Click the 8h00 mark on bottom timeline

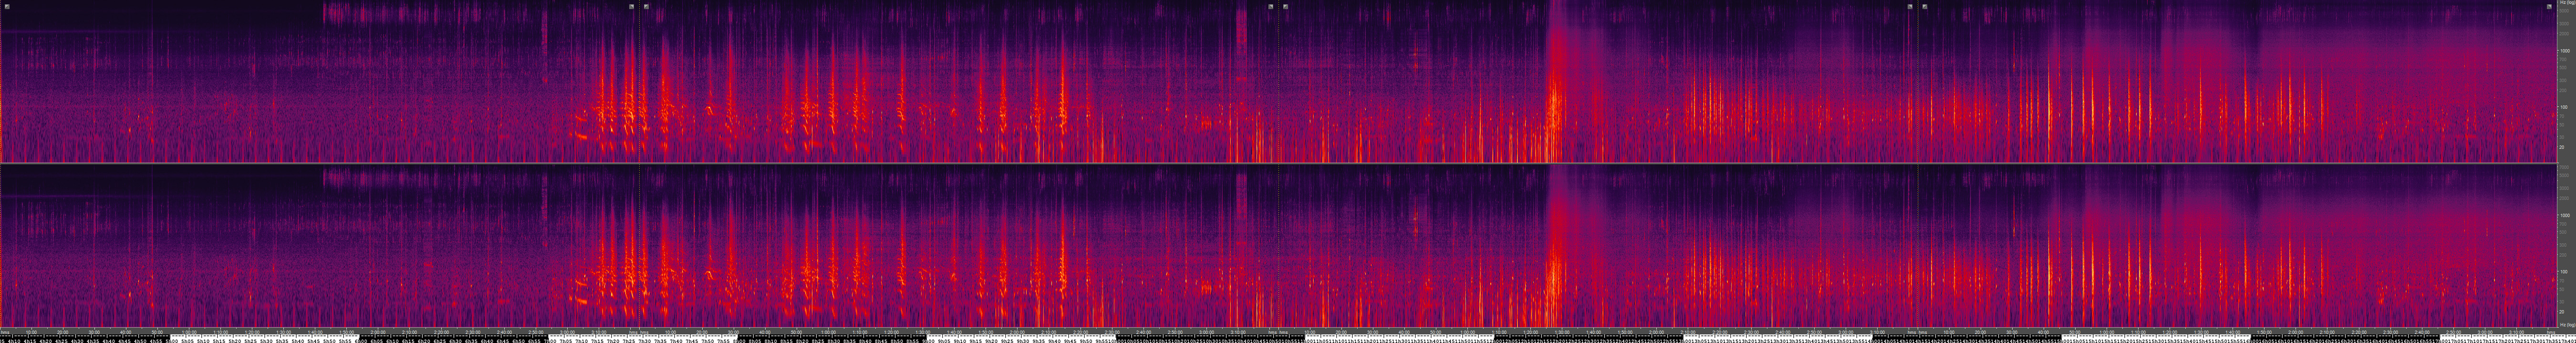click(740, 339)
